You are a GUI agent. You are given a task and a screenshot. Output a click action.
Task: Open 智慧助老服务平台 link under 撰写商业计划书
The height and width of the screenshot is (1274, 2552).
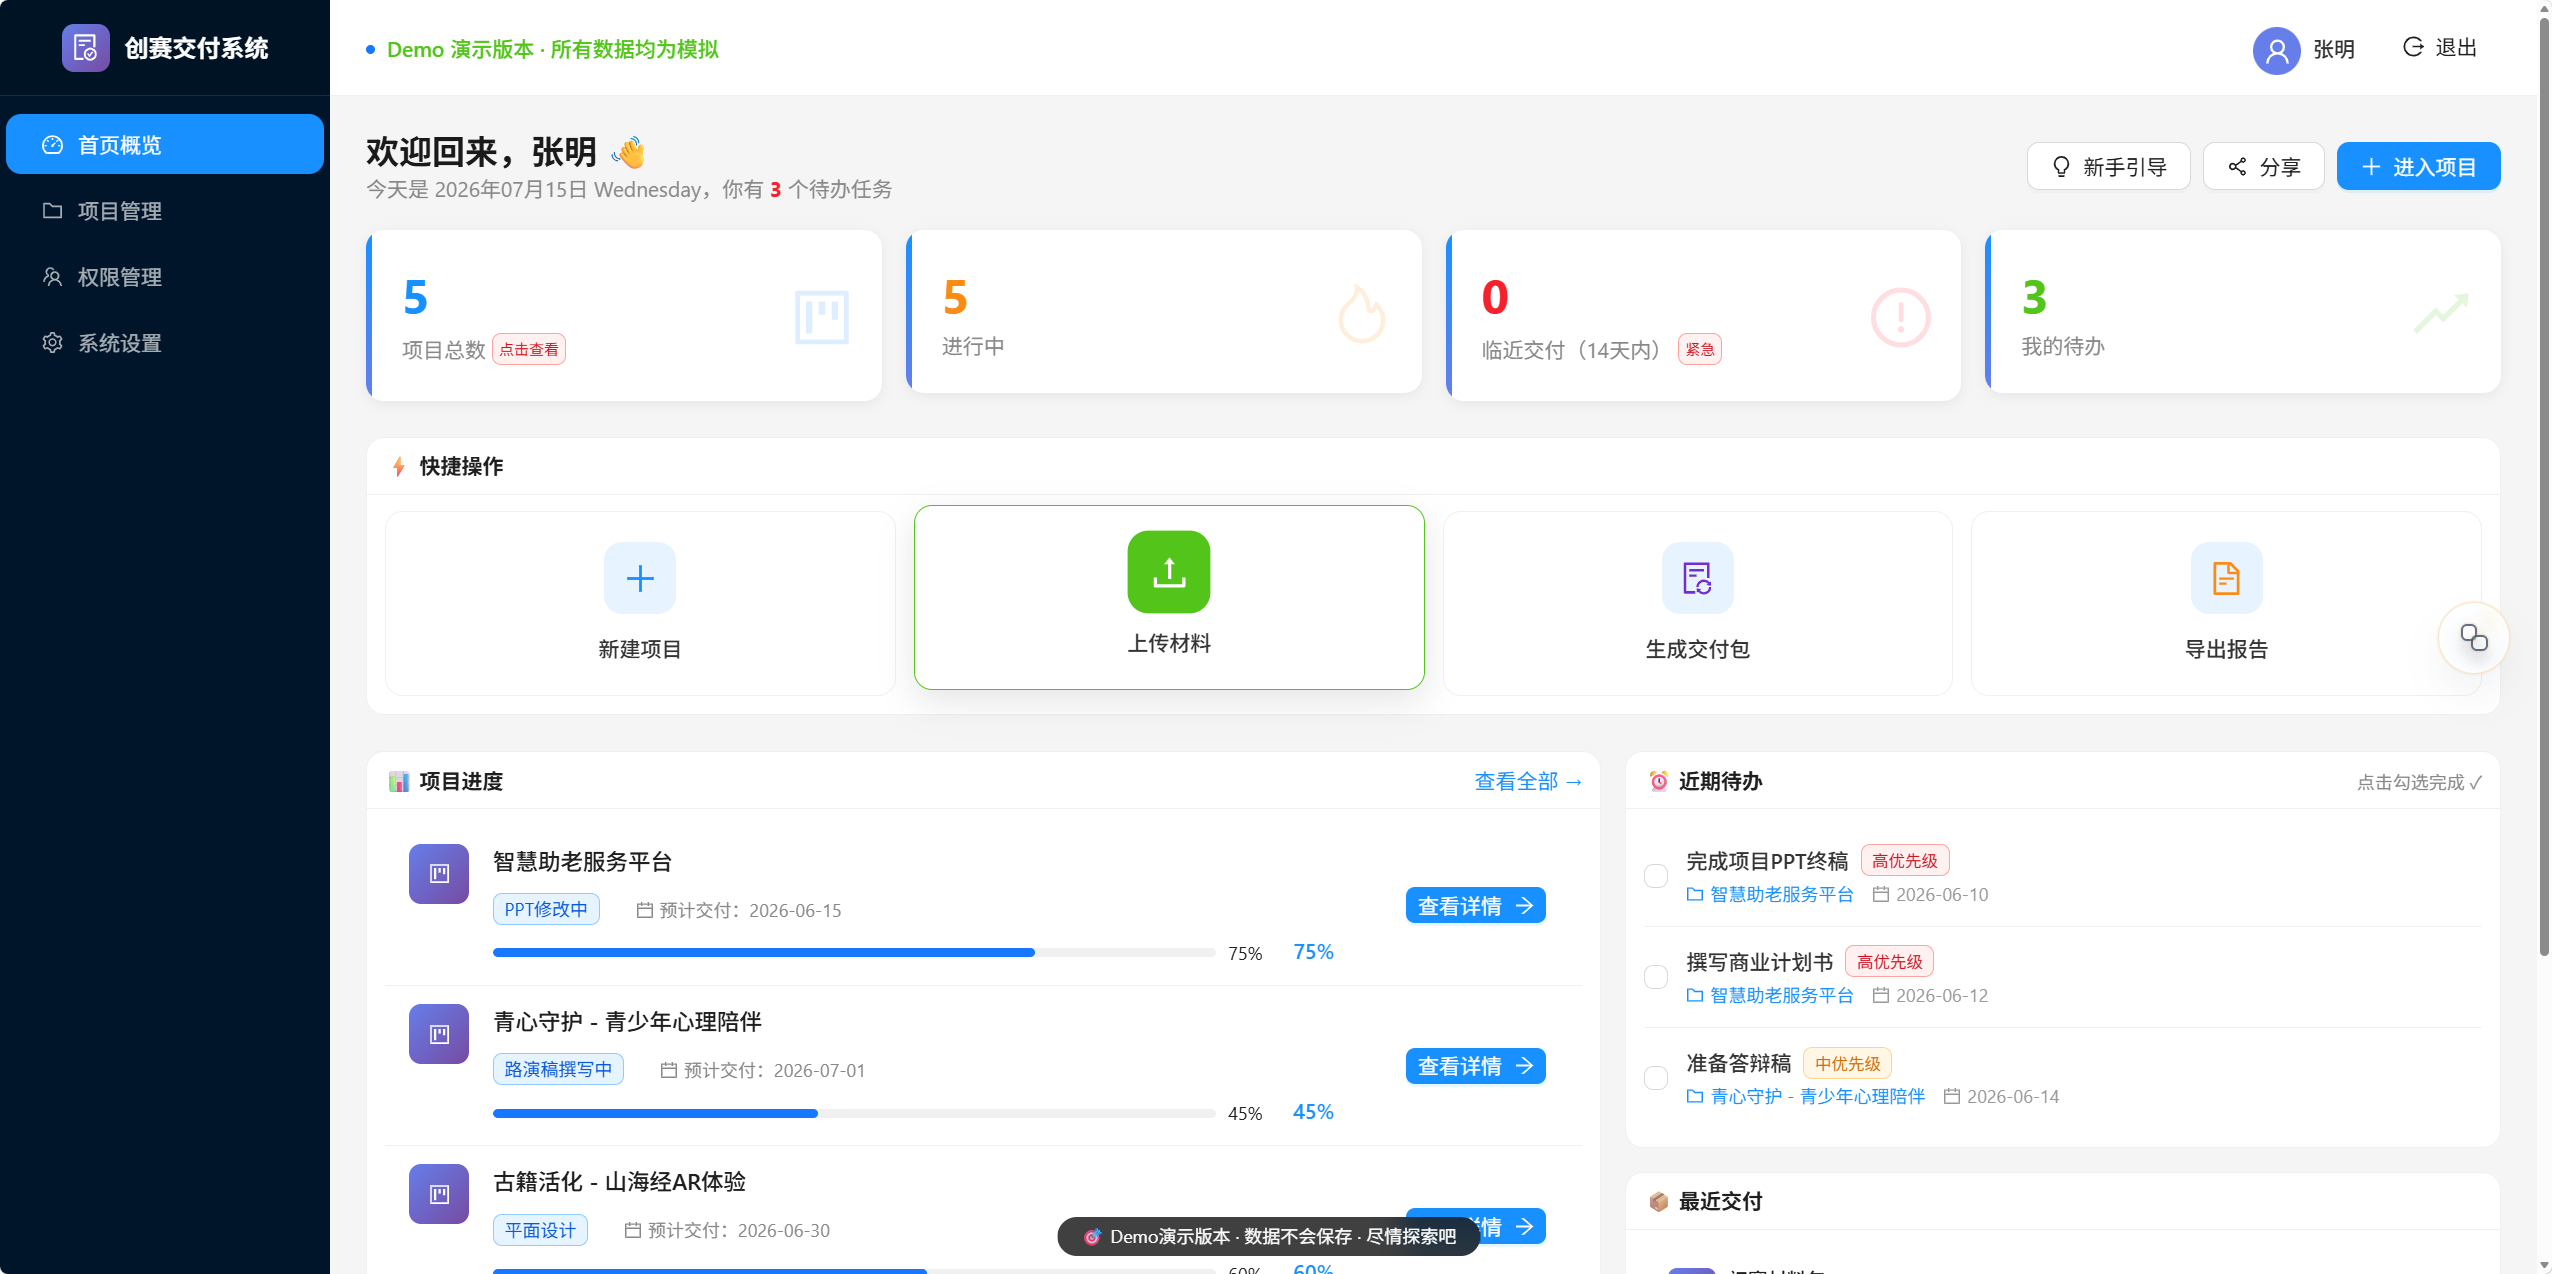1770,995
